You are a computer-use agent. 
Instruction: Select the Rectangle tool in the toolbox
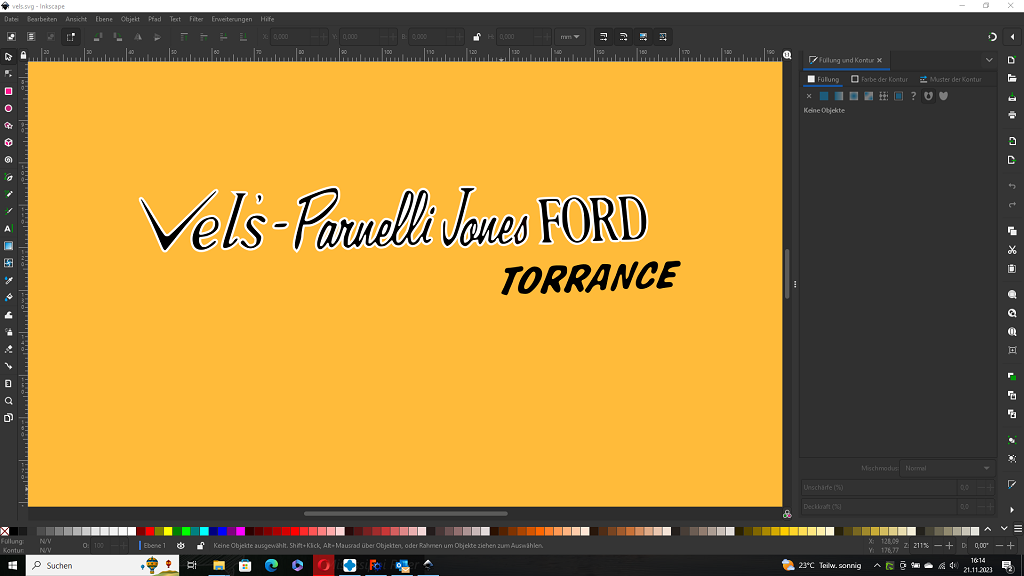pos(8,91)
